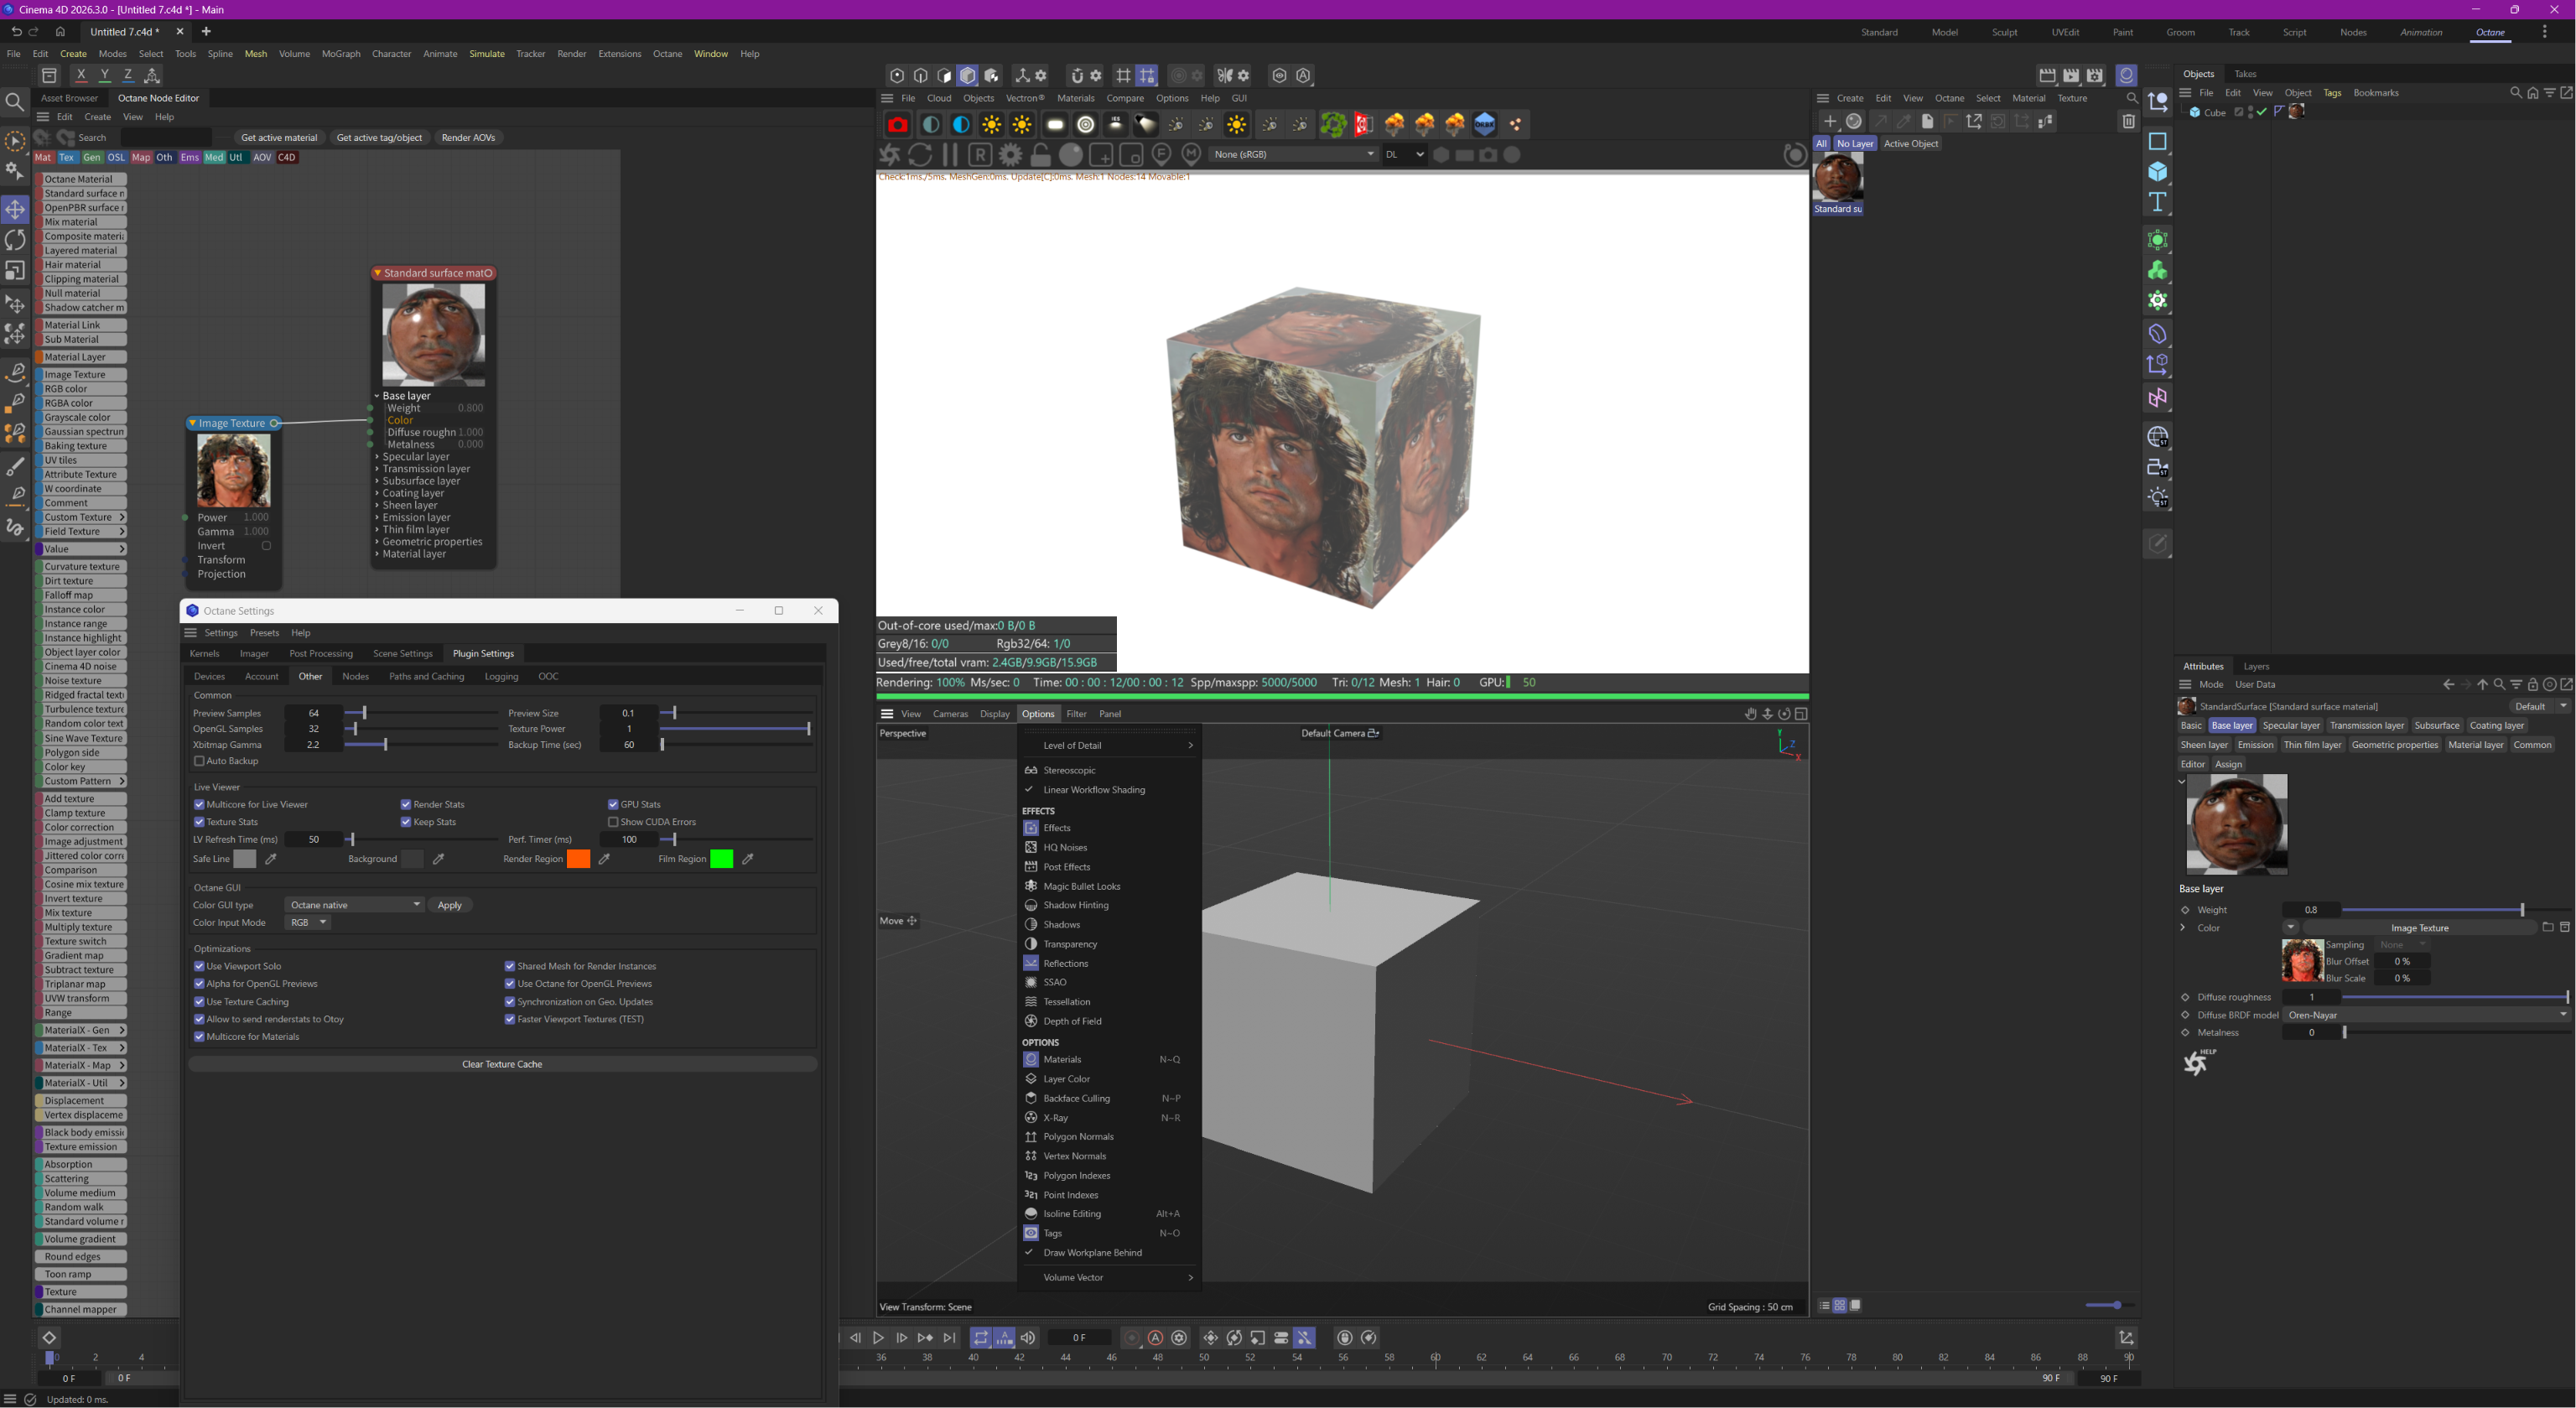
Task: Click the X axis lock icon
Action: (81, 75)
